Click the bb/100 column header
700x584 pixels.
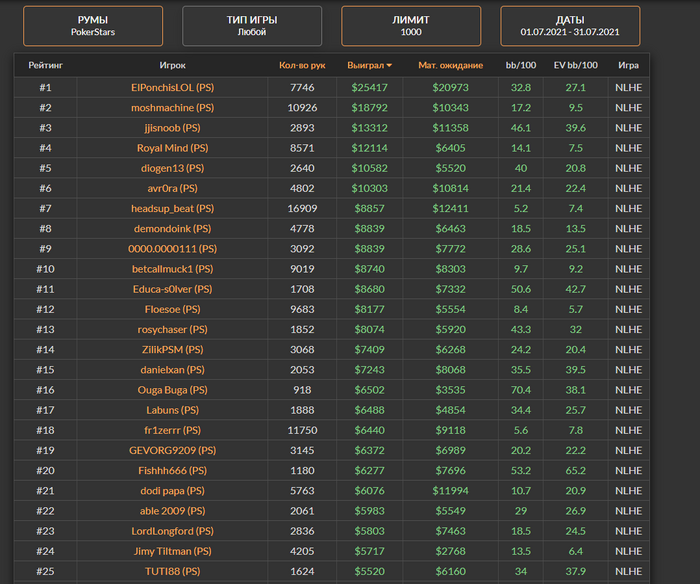coord(521,65)
